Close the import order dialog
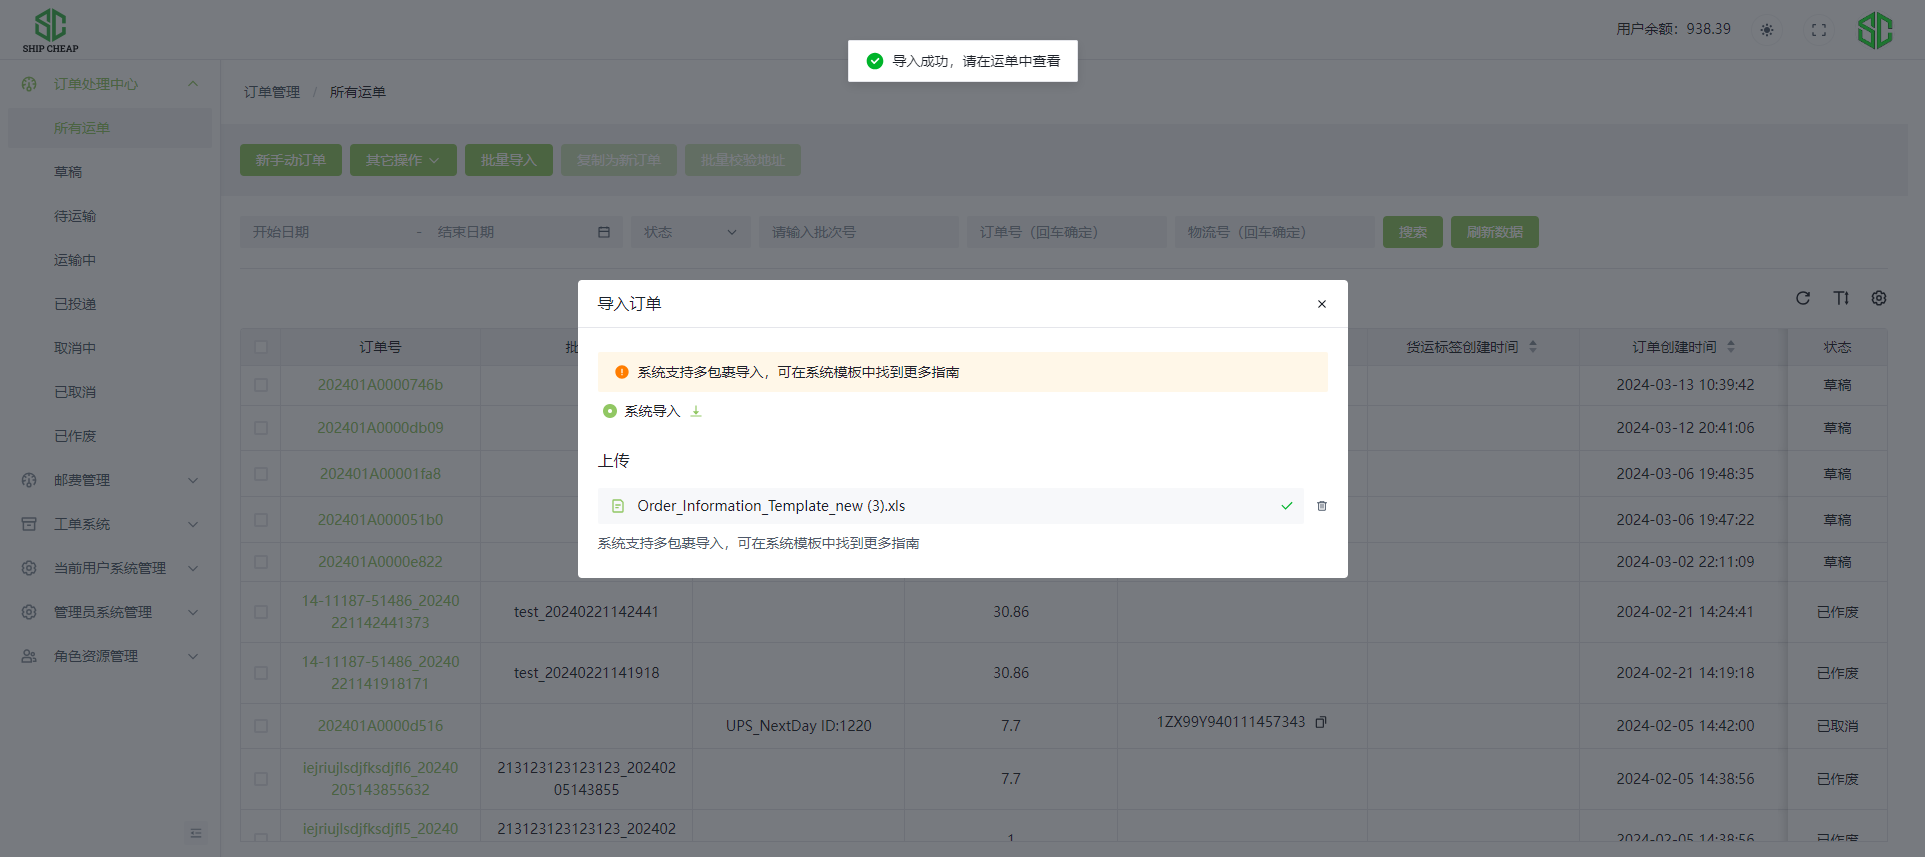 (x=1321, y=304)
